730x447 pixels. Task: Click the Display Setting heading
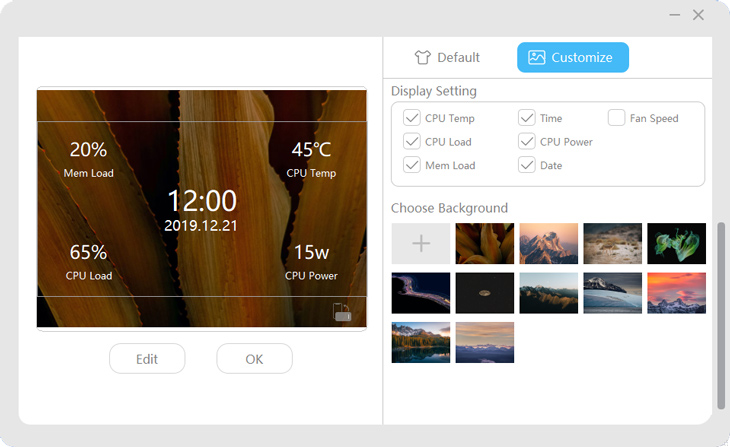tap(434, 91)
